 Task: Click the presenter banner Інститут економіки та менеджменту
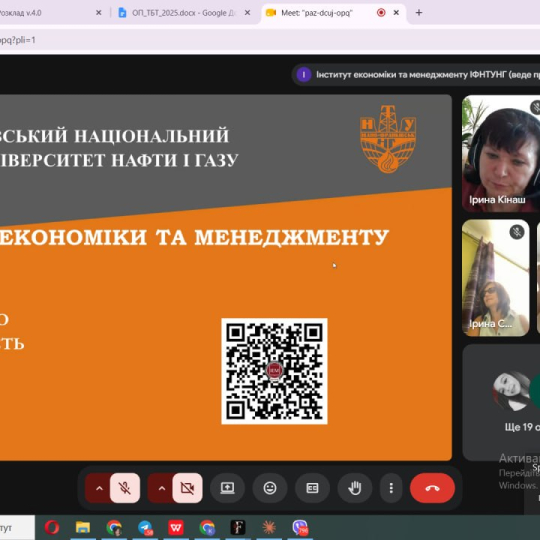tap(416, 74)
